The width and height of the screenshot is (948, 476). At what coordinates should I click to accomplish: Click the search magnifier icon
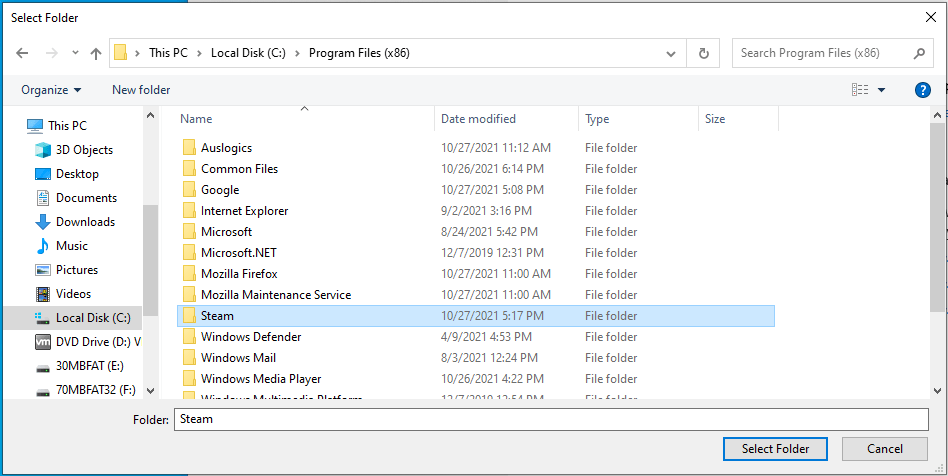tap(920, 53)
